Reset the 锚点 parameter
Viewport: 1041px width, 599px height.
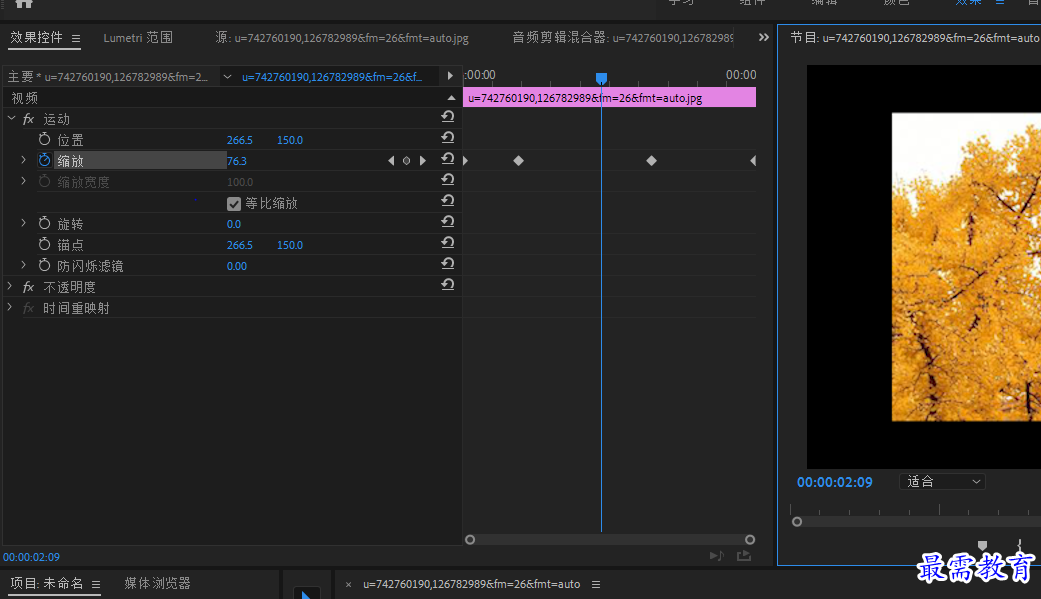tap(447, 243)
